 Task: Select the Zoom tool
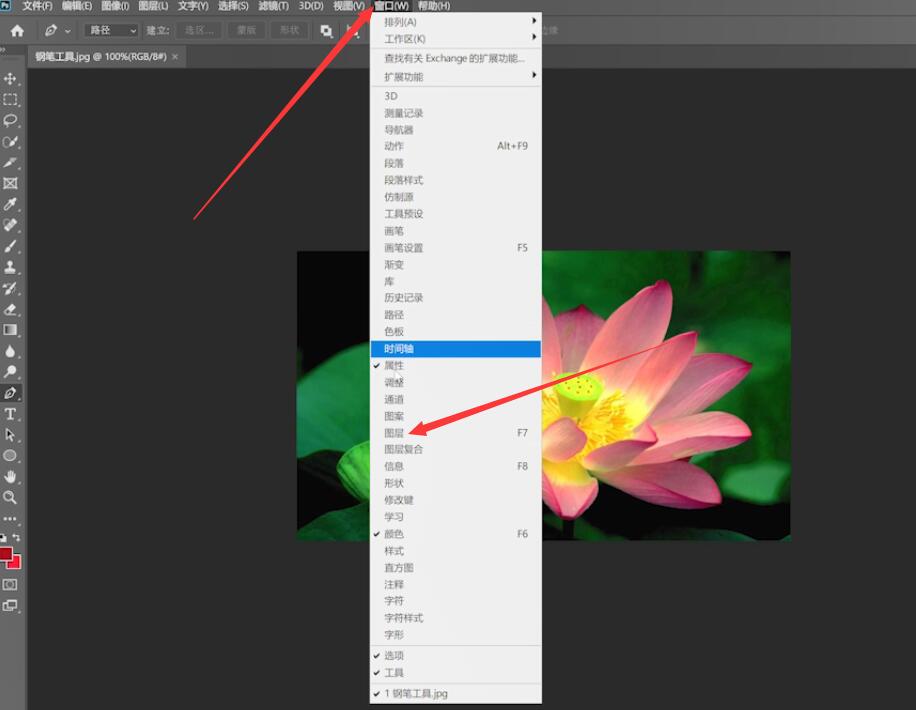pyautogui.click(x=10, y=497)
